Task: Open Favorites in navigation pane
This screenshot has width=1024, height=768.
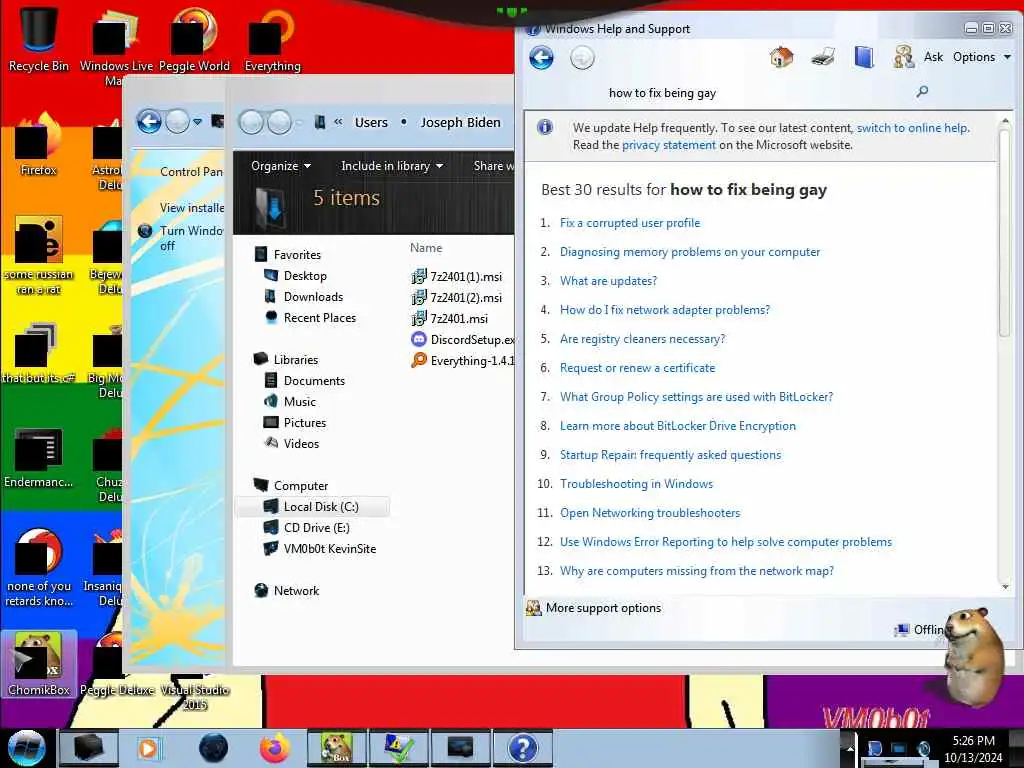Action: (288, 255)
